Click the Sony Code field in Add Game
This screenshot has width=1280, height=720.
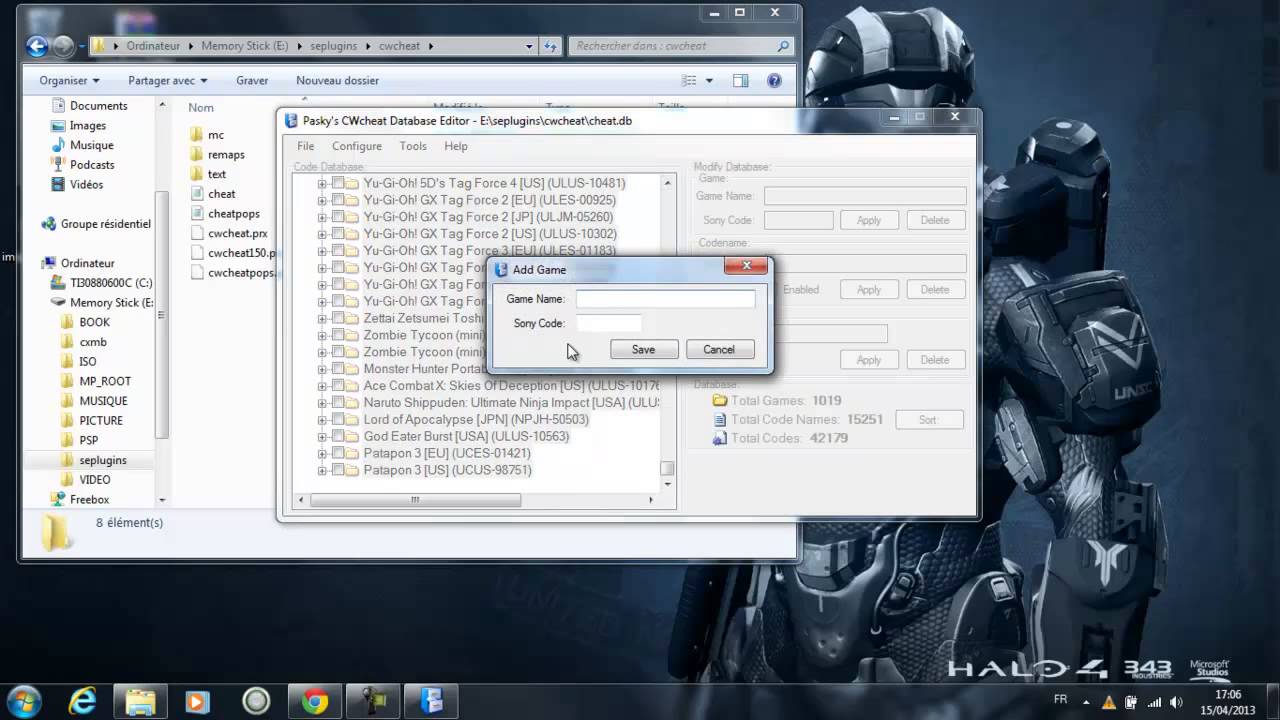tap(608, 323)
